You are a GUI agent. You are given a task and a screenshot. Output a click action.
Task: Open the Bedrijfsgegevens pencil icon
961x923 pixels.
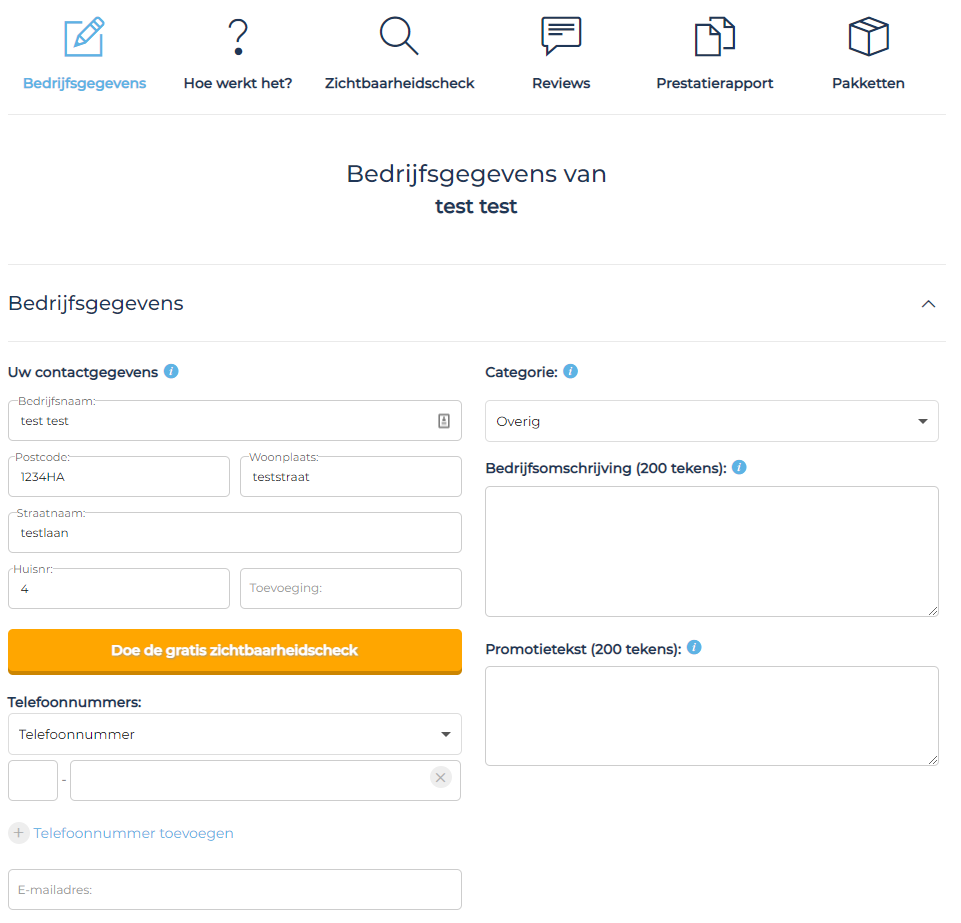pyautogui.click(x=84, y=37)
